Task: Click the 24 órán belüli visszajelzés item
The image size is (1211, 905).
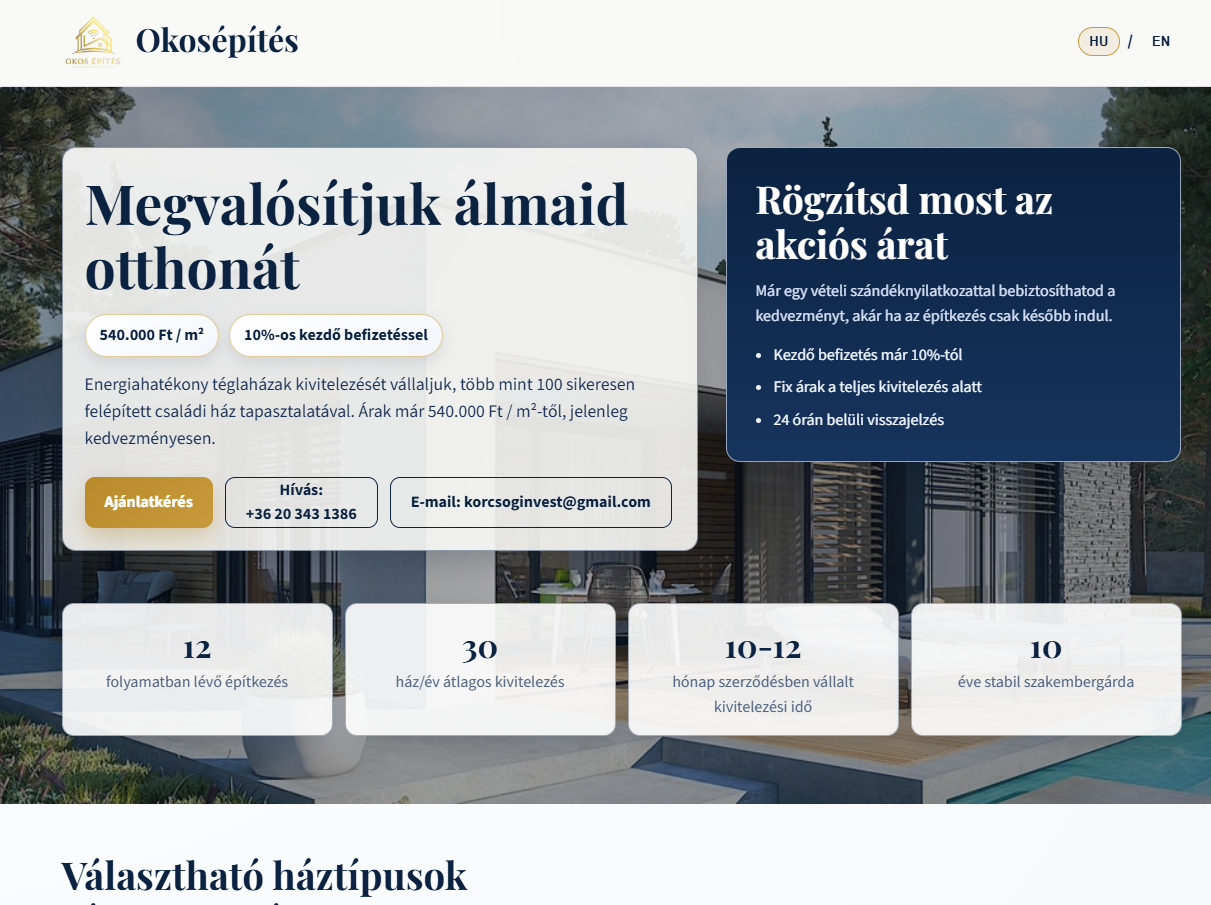Action: 858,420
